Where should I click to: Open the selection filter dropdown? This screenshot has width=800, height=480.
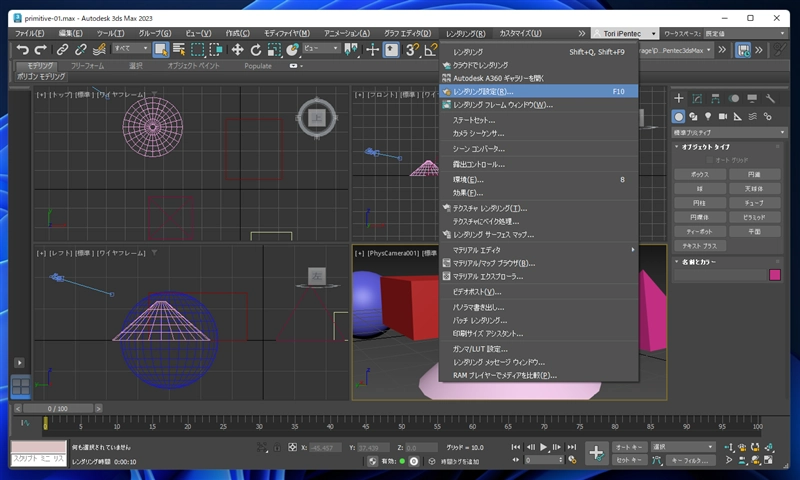pos(131,48)
